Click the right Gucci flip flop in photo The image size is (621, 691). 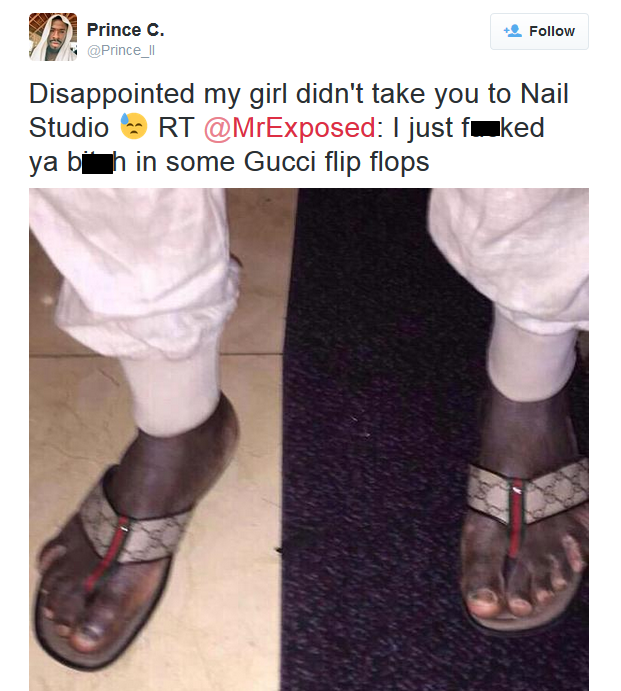point(527,546)
